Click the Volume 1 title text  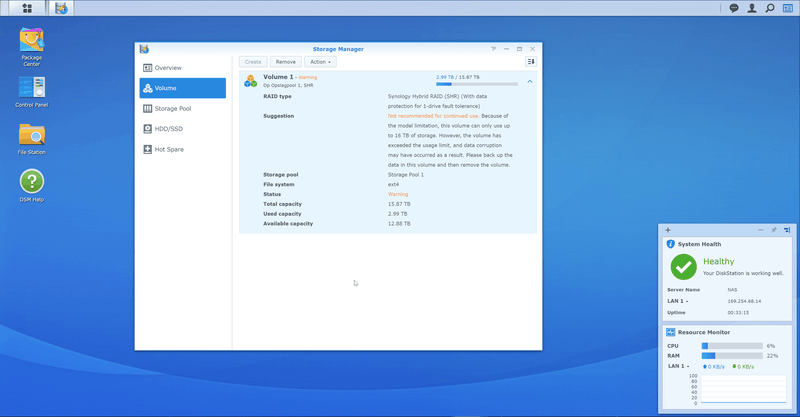pos(278,77)
